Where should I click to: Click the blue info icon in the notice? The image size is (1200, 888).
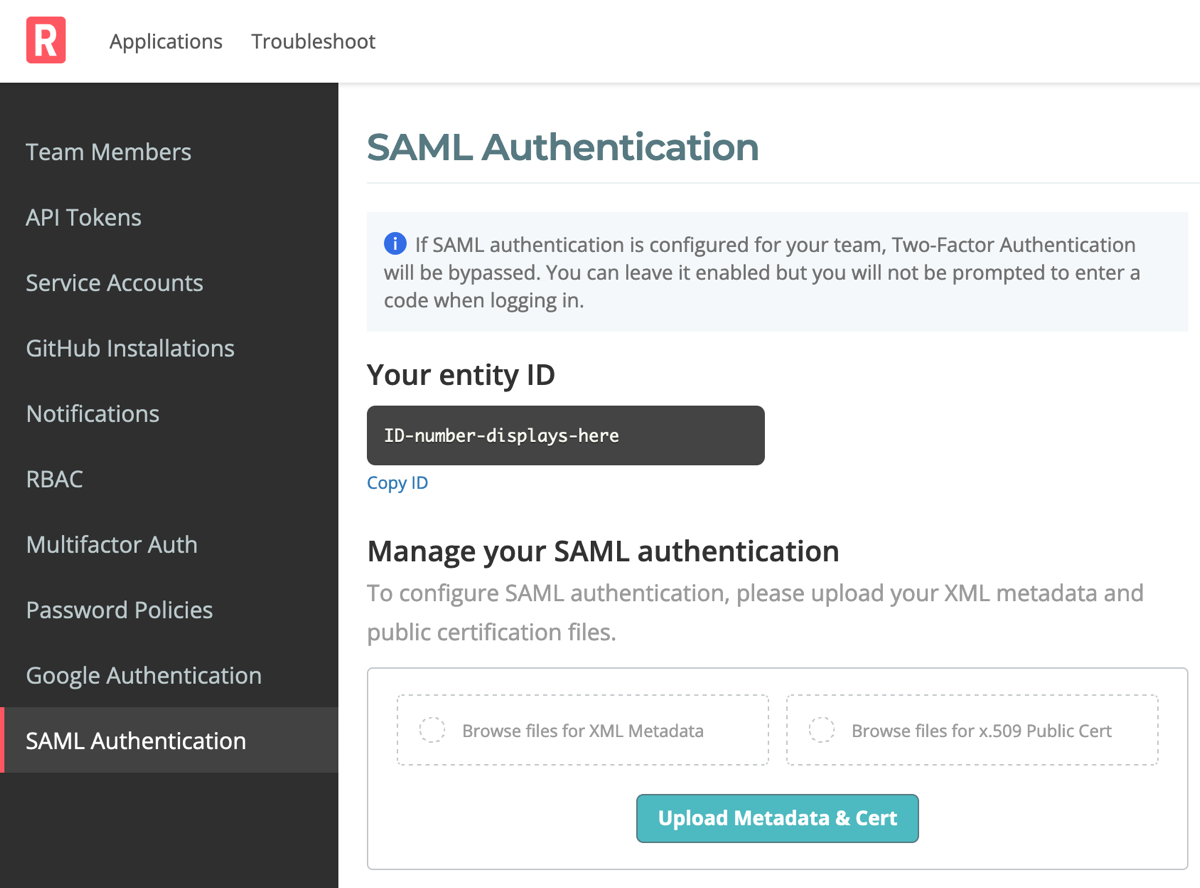click(x=395, y=243)
